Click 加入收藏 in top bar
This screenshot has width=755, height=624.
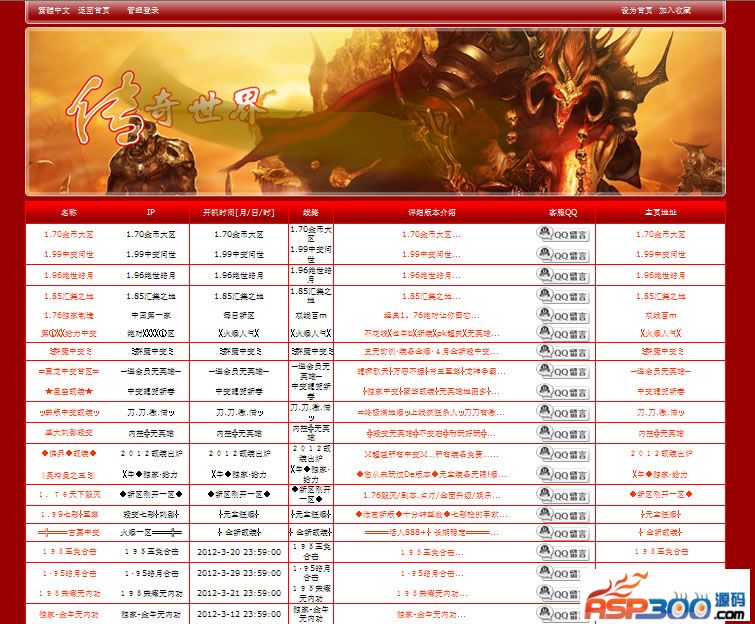675,10
